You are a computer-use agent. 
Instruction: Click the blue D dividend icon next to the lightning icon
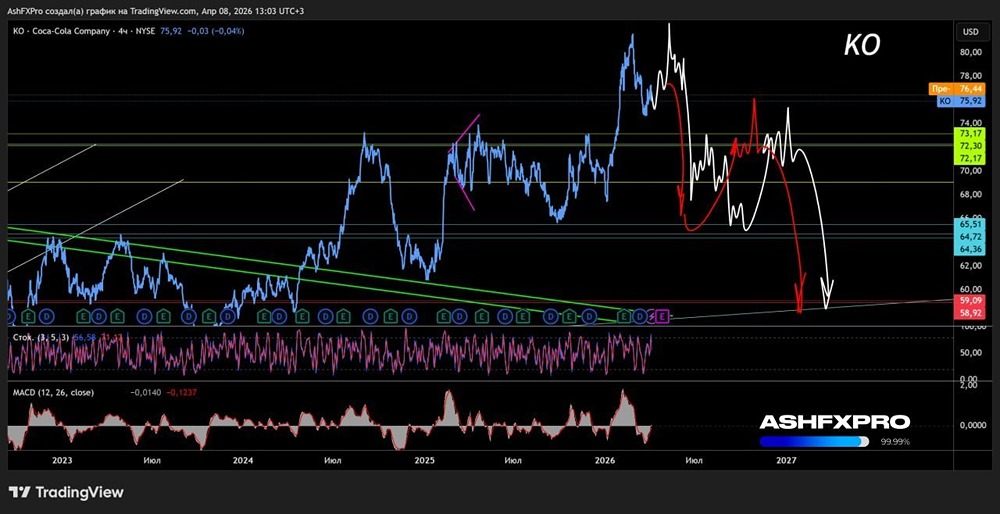640,315
